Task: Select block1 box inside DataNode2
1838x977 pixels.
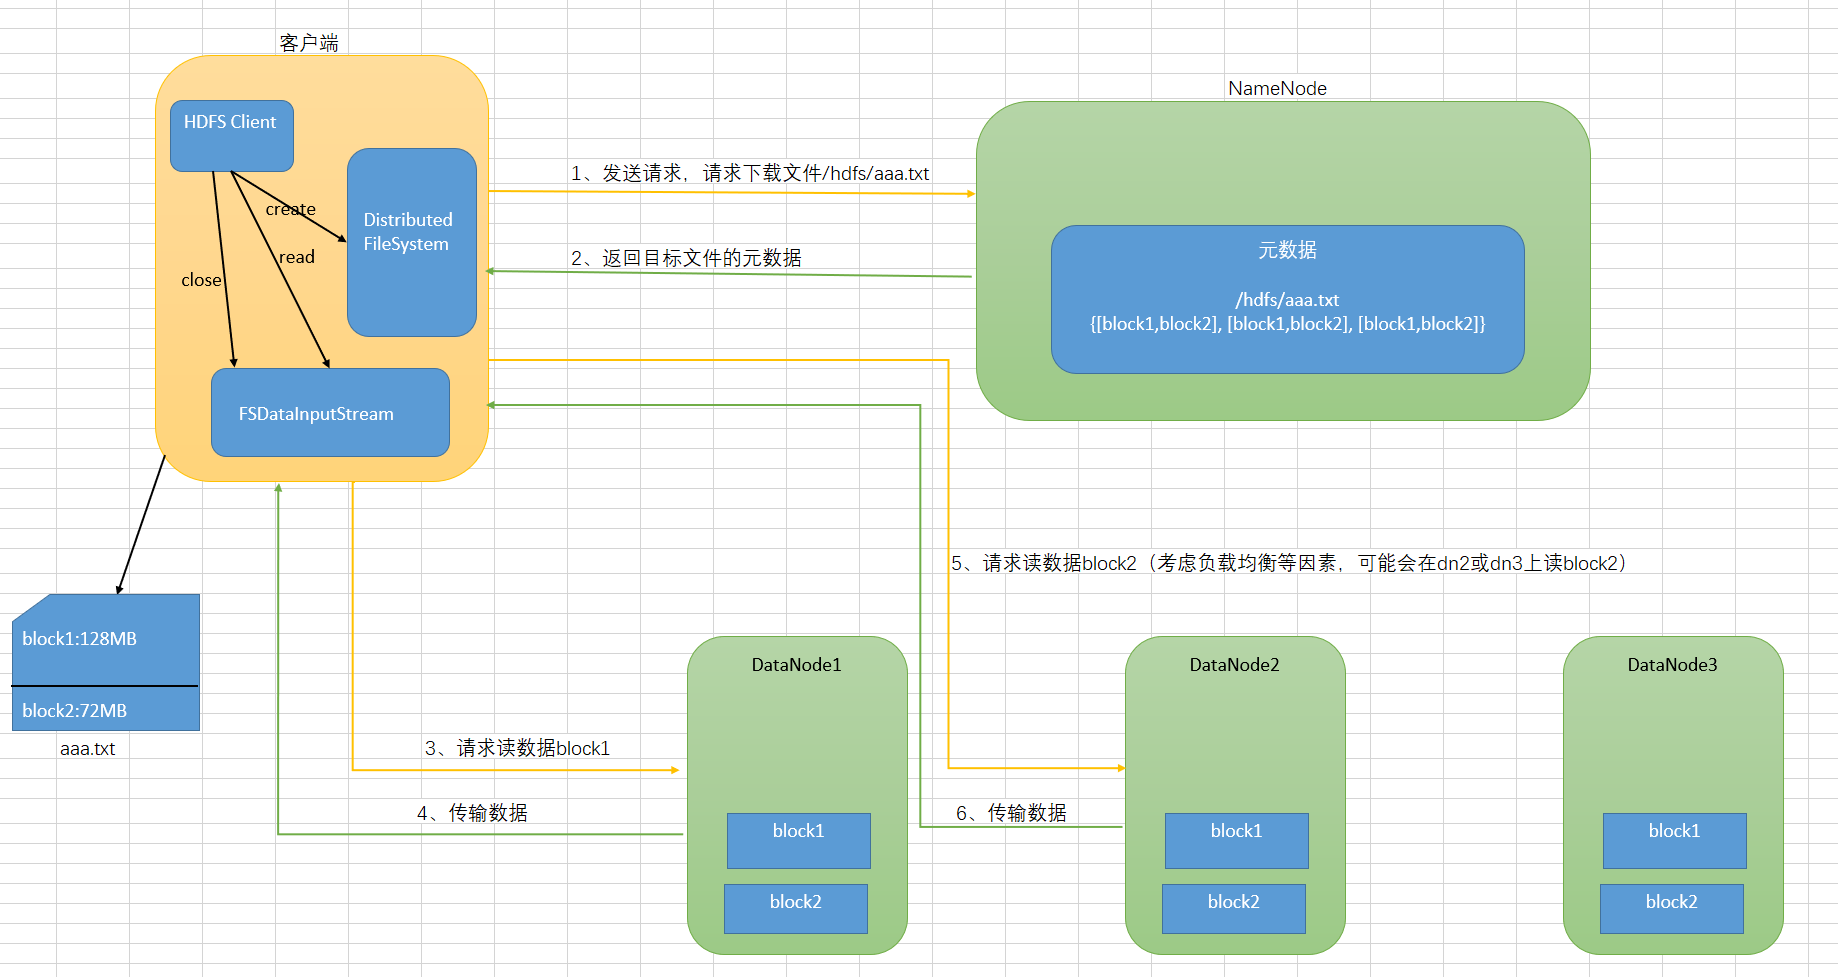Action: tap(1237, 841)
